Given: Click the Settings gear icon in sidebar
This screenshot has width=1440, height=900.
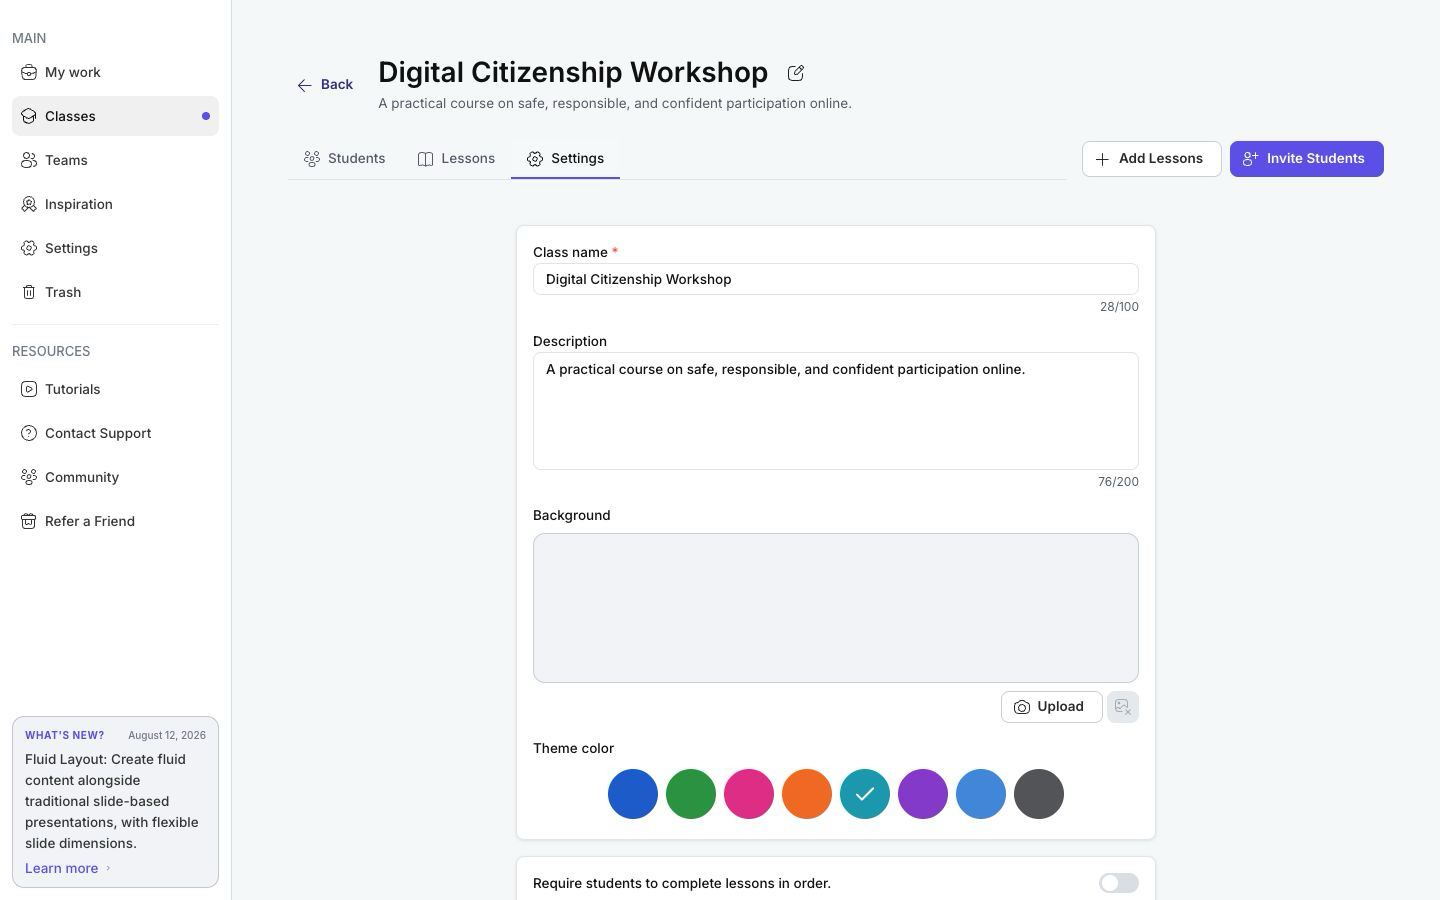Looking at the screenshot, I should point(29,248).
